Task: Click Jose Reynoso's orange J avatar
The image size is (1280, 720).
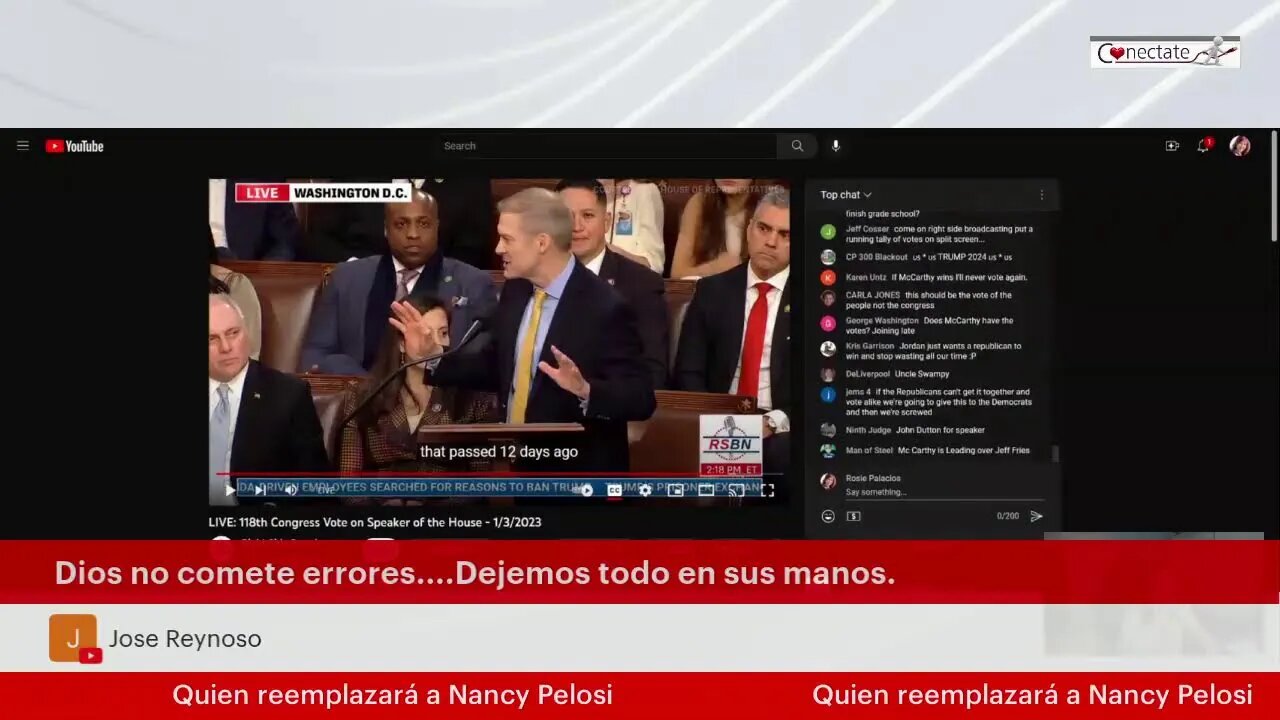Action: coord(73,638)
